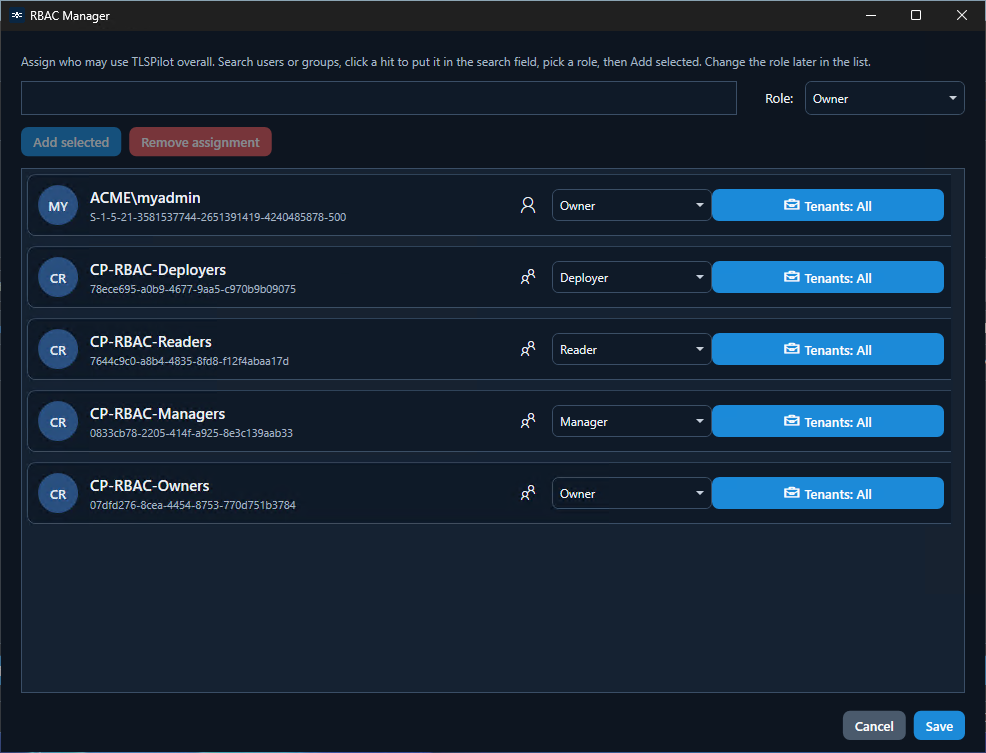Click the Remove assignment button
The image size is (986, 753).
click(200, 142)
